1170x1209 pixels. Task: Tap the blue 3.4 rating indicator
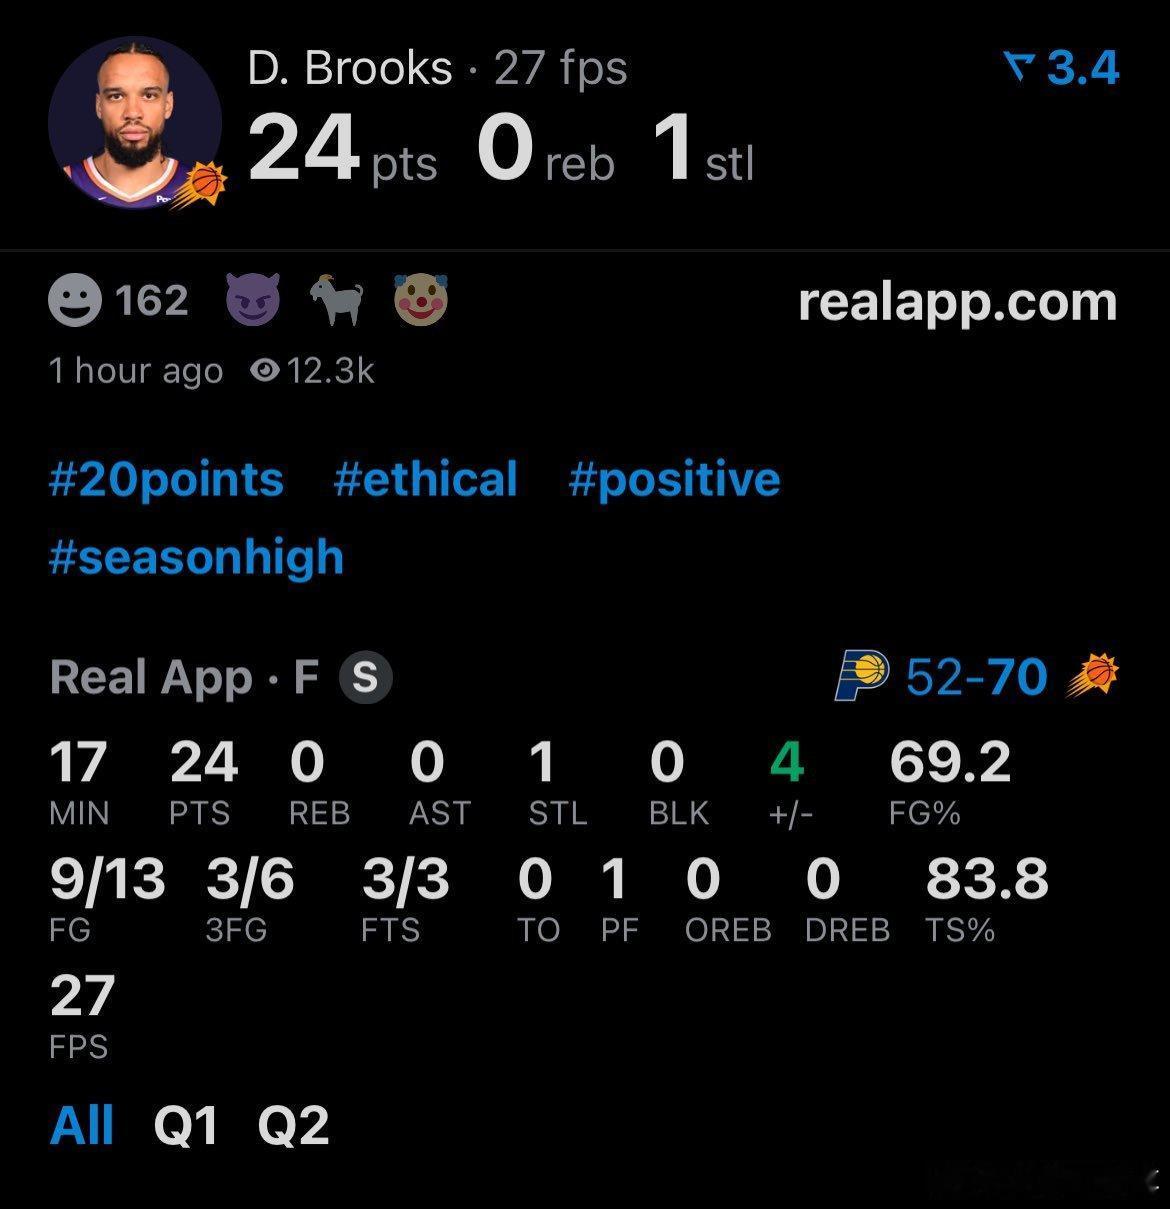coord(1062,68)
